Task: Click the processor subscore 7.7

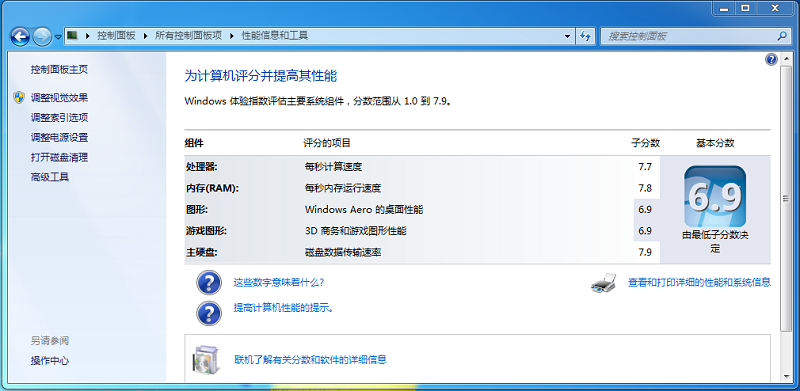Action: coord(645,166)
